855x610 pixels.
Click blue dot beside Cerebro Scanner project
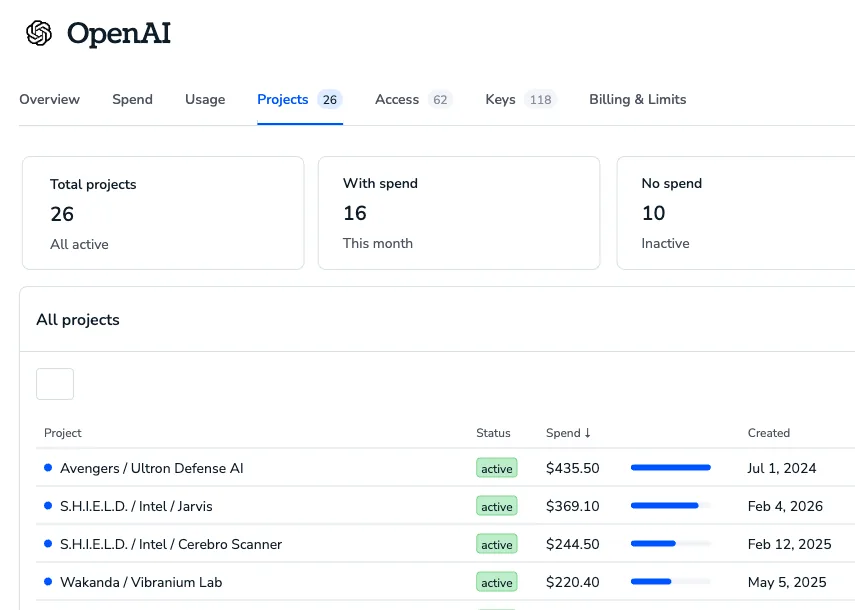coord(48,543)
